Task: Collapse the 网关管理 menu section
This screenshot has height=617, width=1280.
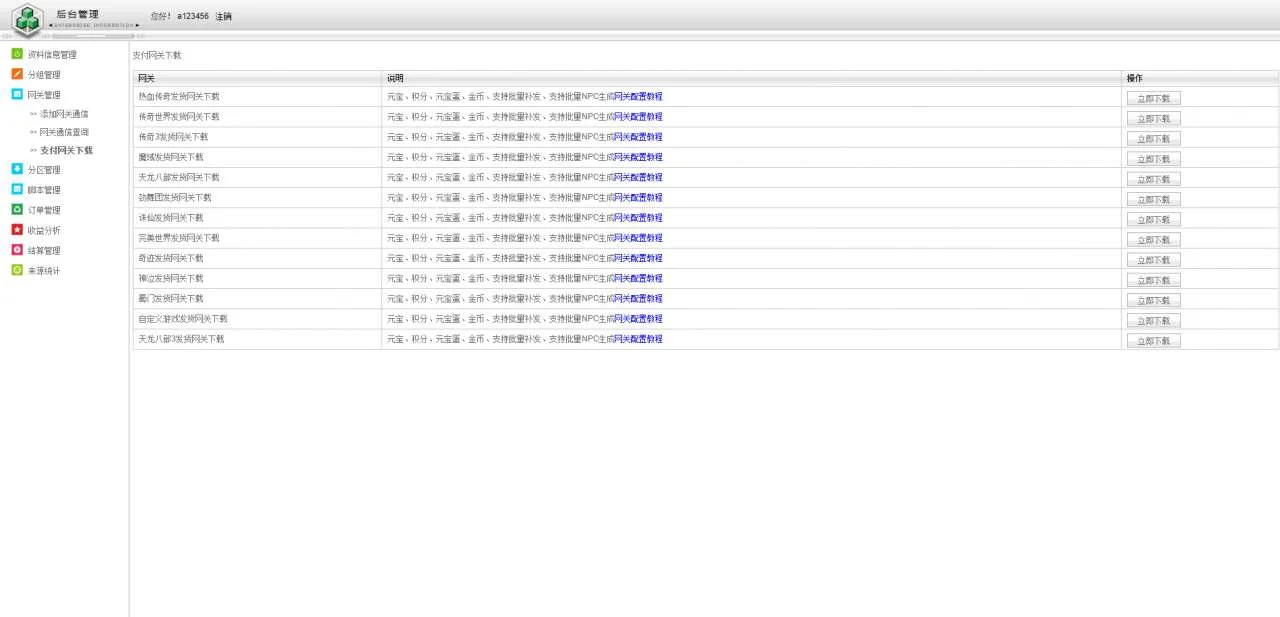Action: point(44,95)
